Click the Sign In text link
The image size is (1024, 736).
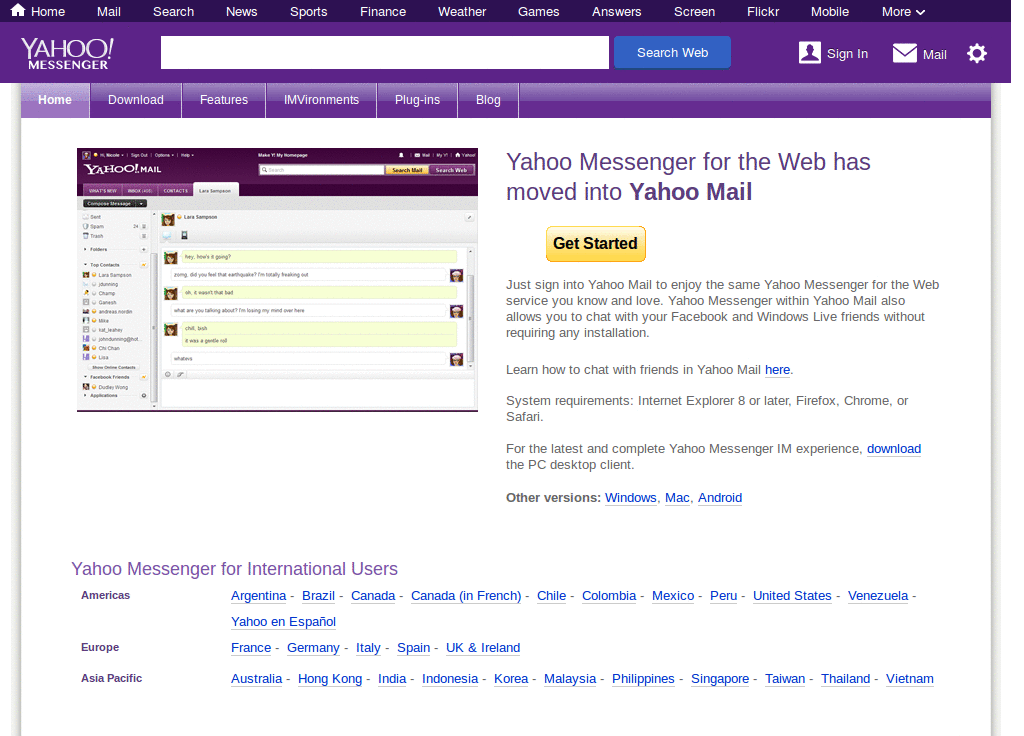click(847, 54)
